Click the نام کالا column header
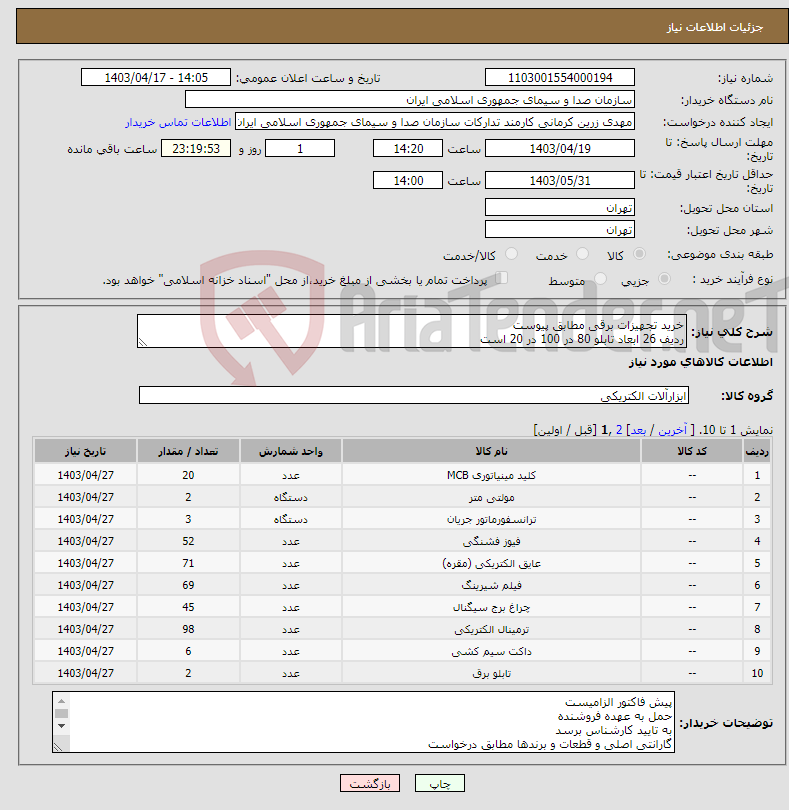 pyautogui.click(x=491, y=451)
